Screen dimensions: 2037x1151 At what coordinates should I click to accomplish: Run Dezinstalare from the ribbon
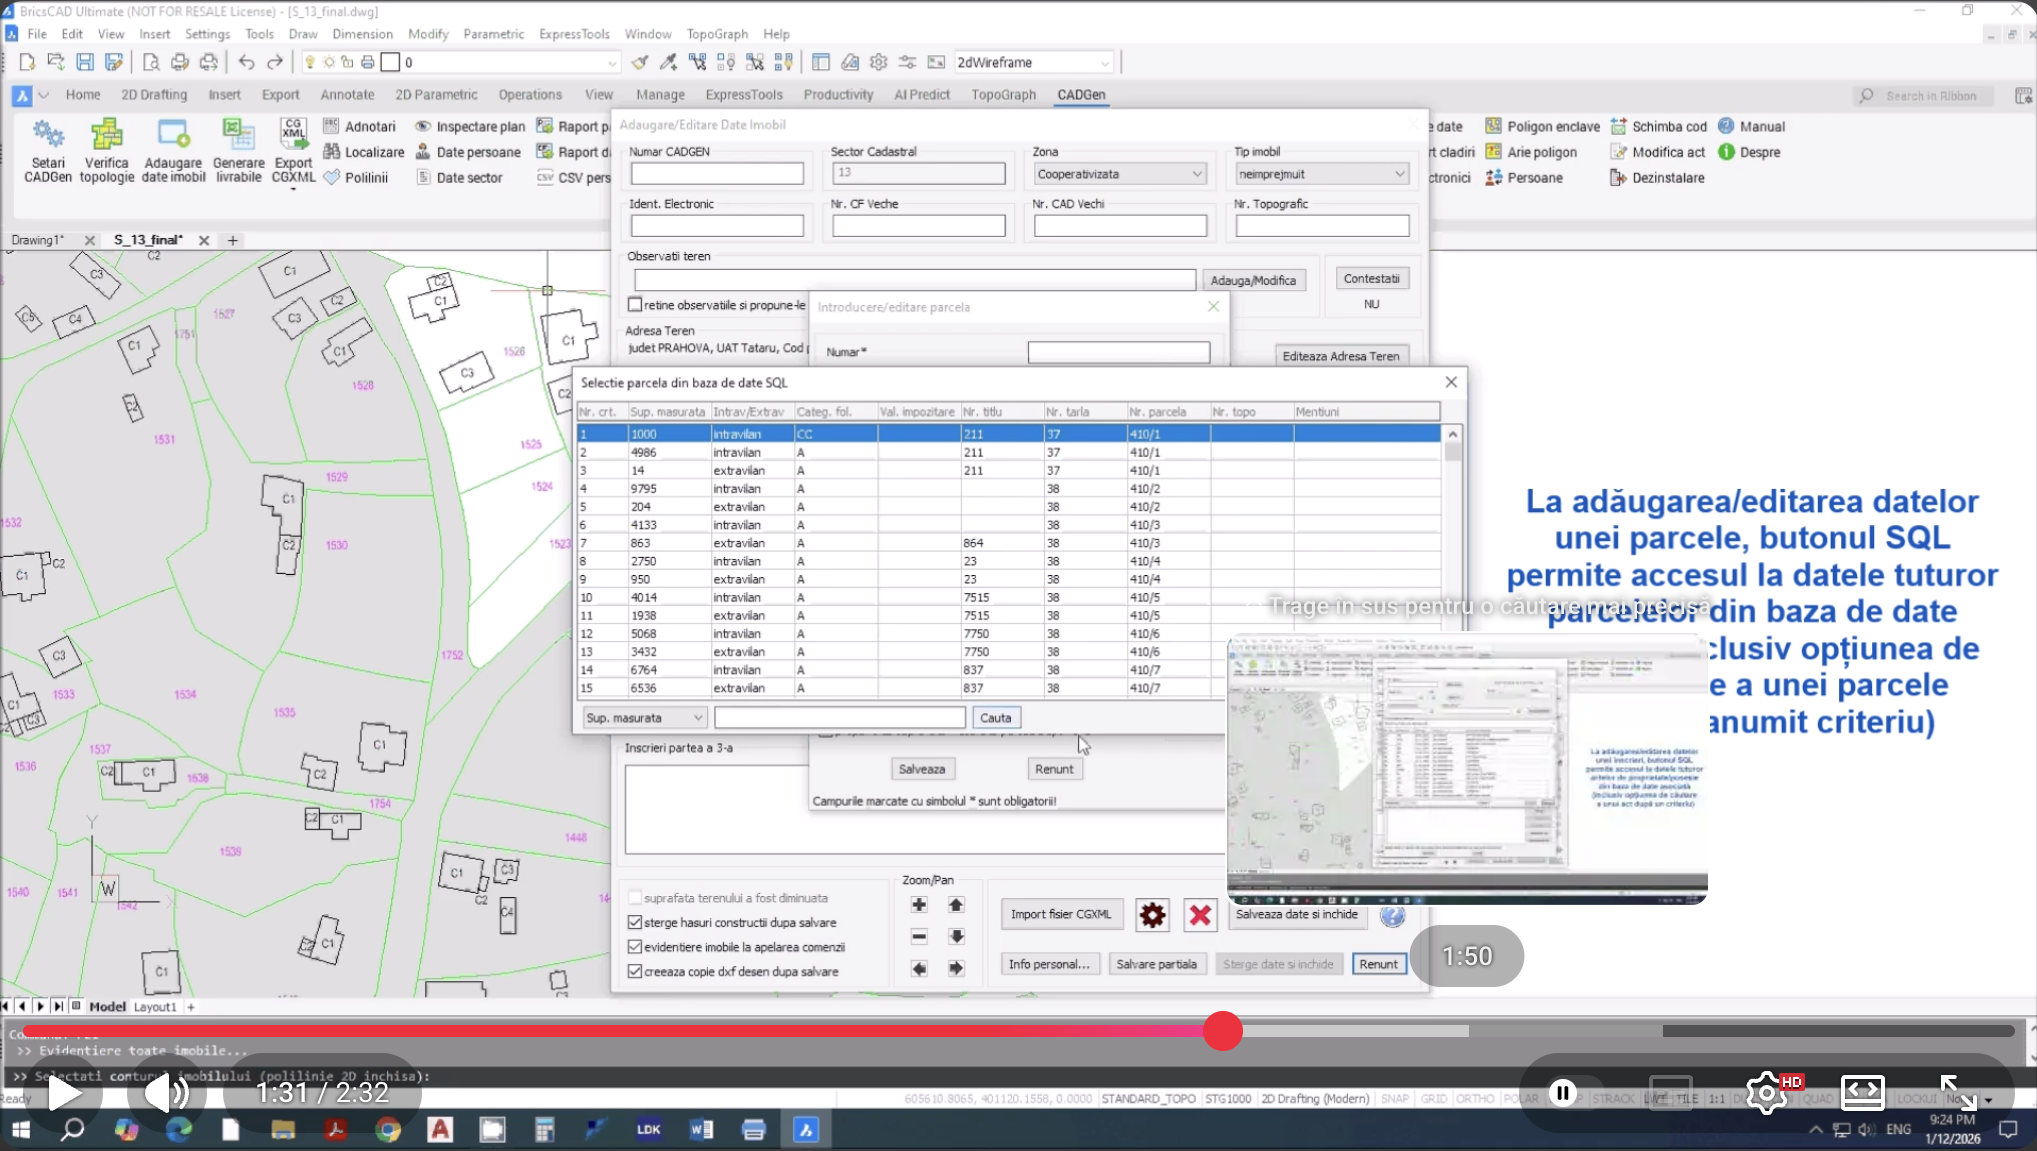(x=1657, y=178)
